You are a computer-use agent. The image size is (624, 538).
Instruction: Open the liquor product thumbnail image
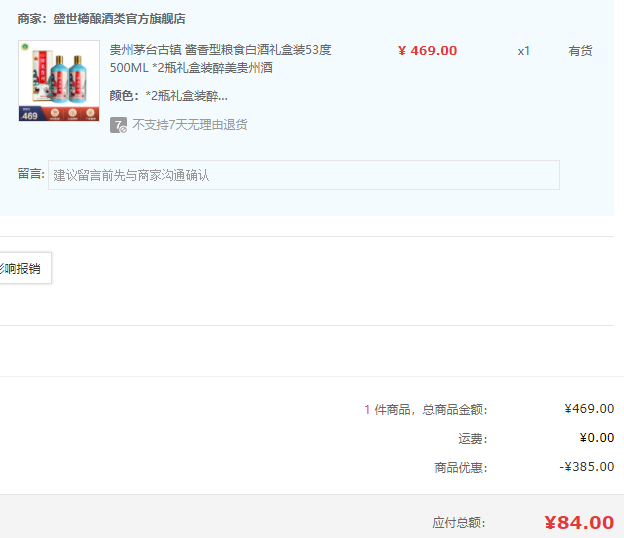coord(59,81)
